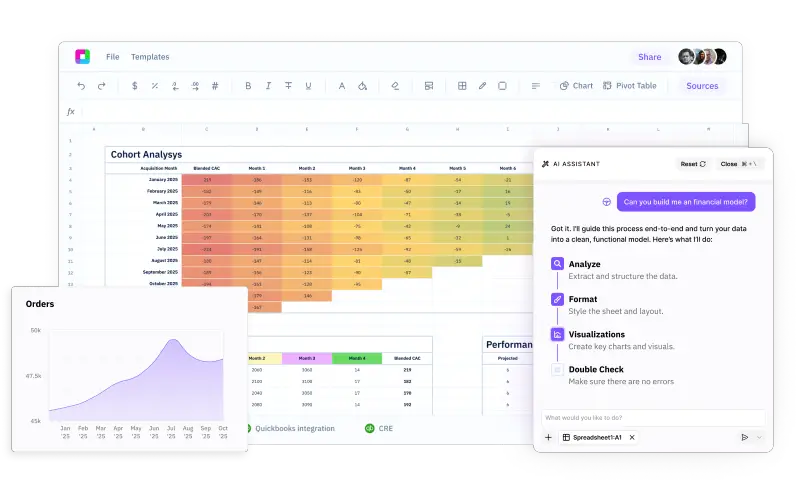Reset the AI Assistant conversation
The image size is (800, 484).
click(693, 164)
